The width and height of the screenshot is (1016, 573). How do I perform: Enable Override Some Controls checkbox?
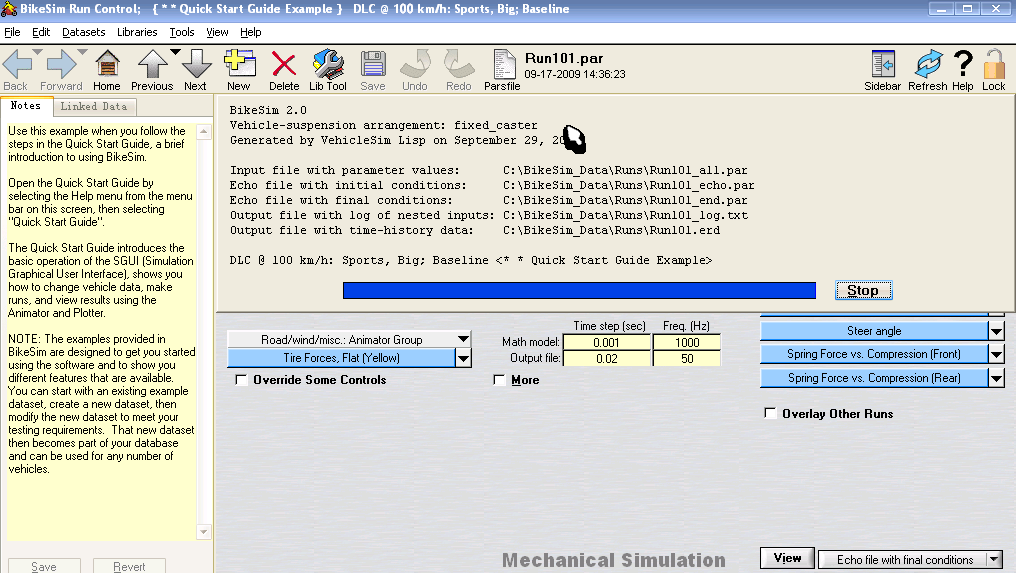click(242, 380)
